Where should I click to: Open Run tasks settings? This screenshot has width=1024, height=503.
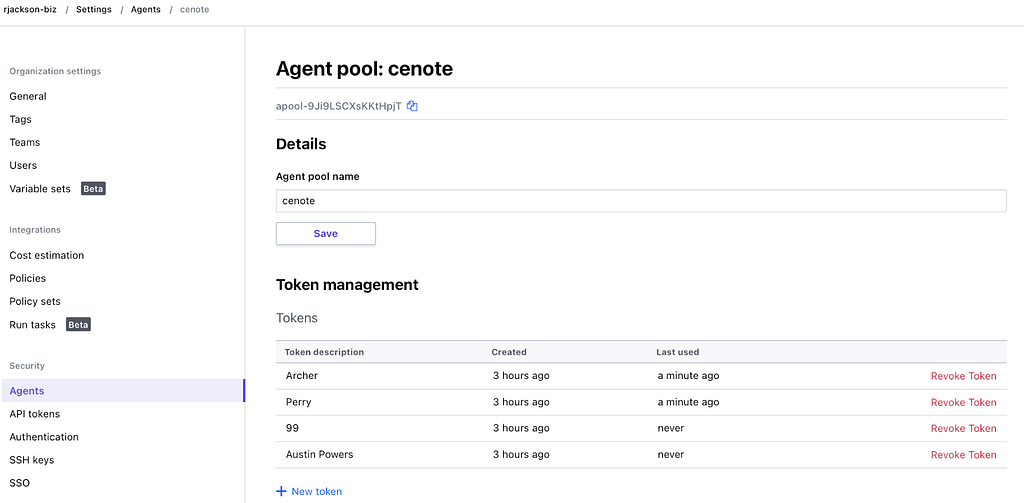tap(33, 325)
